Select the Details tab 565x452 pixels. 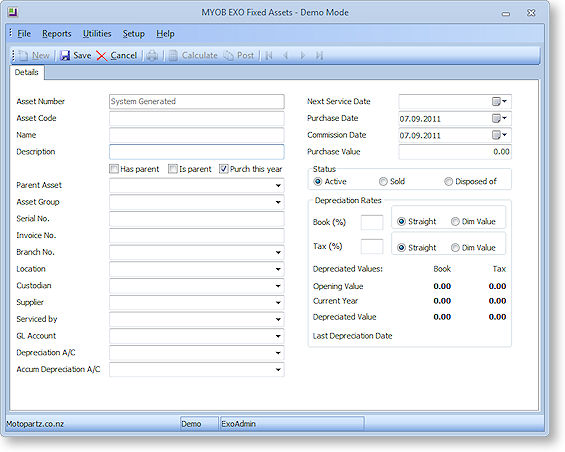click(x=27, y=72)
